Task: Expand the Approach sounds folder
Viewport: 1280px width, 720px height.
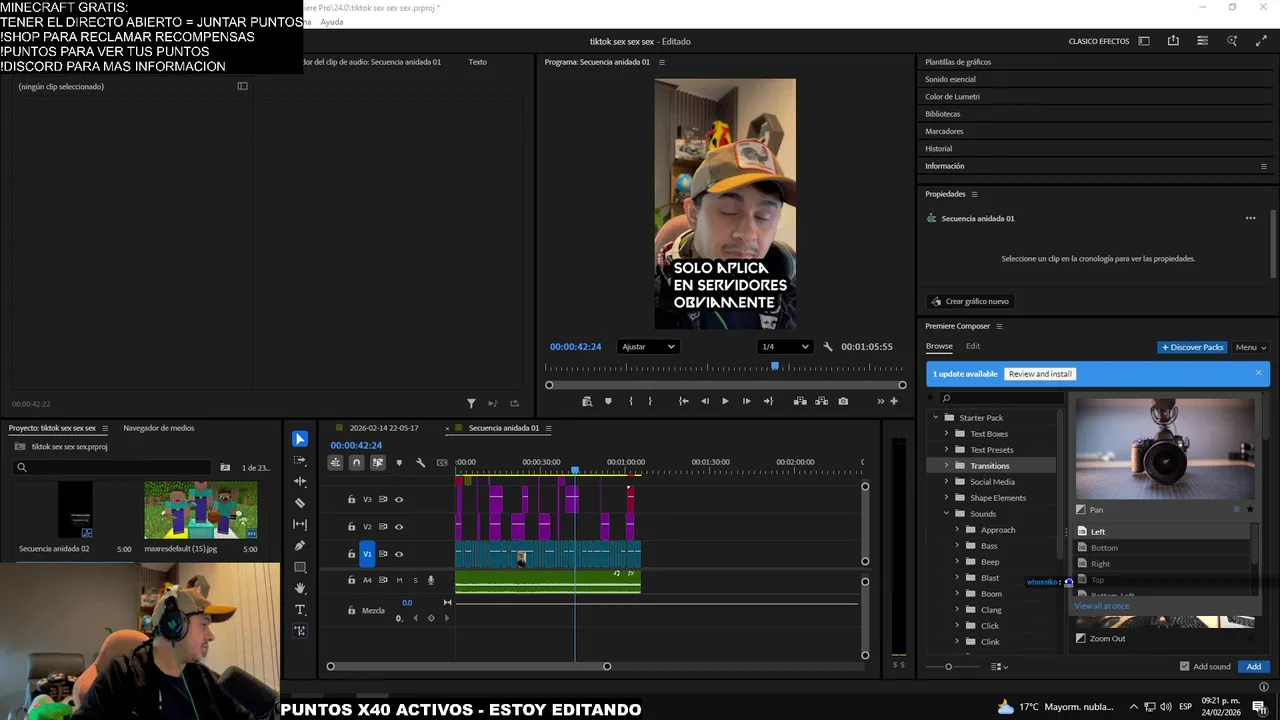Action: click(956, 530)
